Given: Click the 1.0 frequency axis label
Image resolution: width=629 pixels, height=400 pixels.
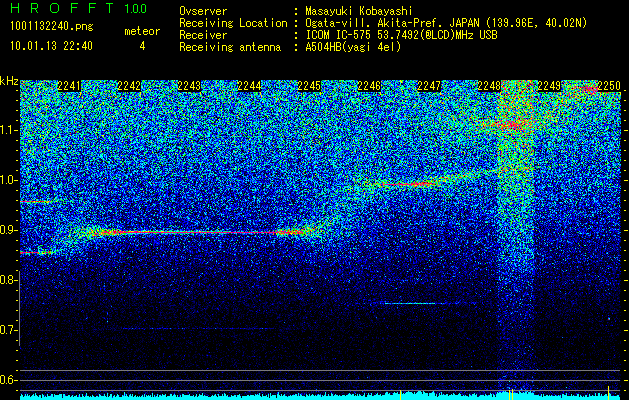Looking at the screenshot, I should coord(8,180).
